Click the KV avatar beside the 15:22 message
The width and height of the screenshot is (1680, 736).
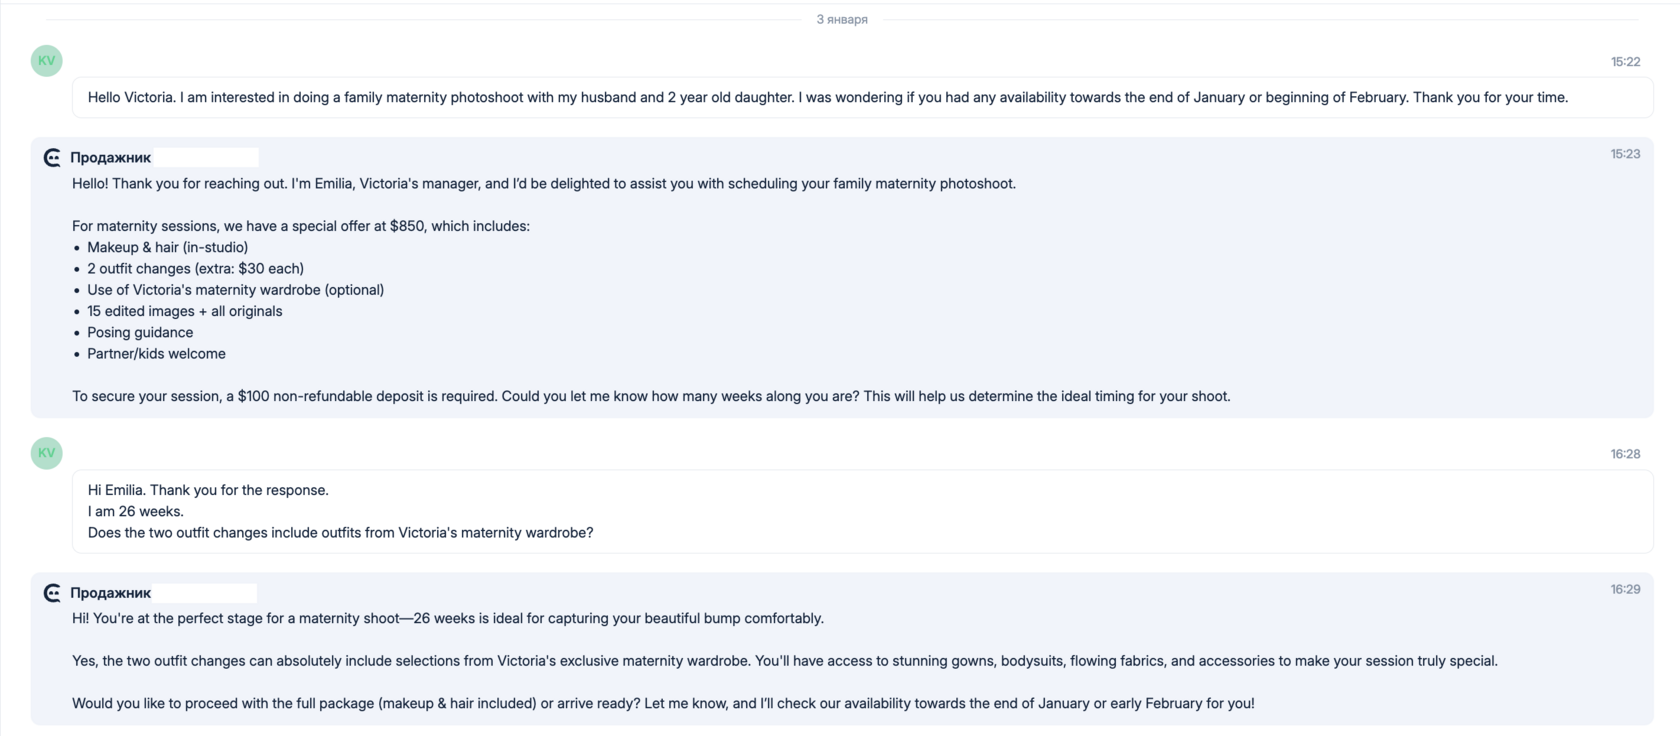46,61
